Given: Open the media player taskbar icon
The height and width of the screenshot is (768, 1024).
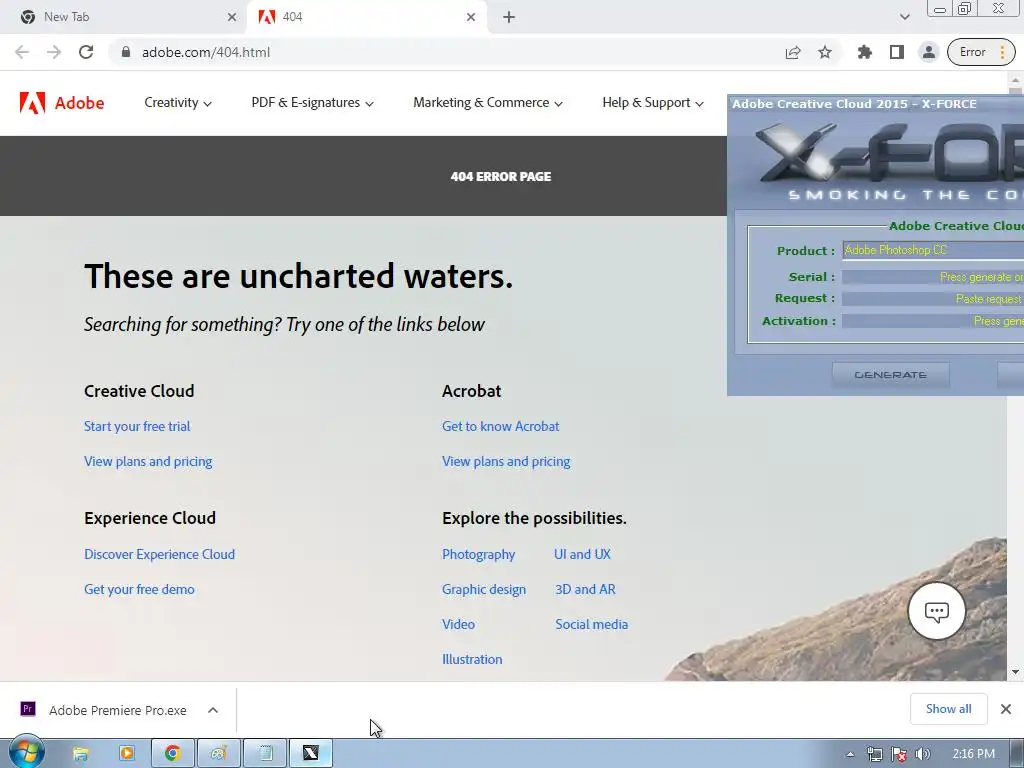Looking at the screenshot, I should [x=127, y=754].
